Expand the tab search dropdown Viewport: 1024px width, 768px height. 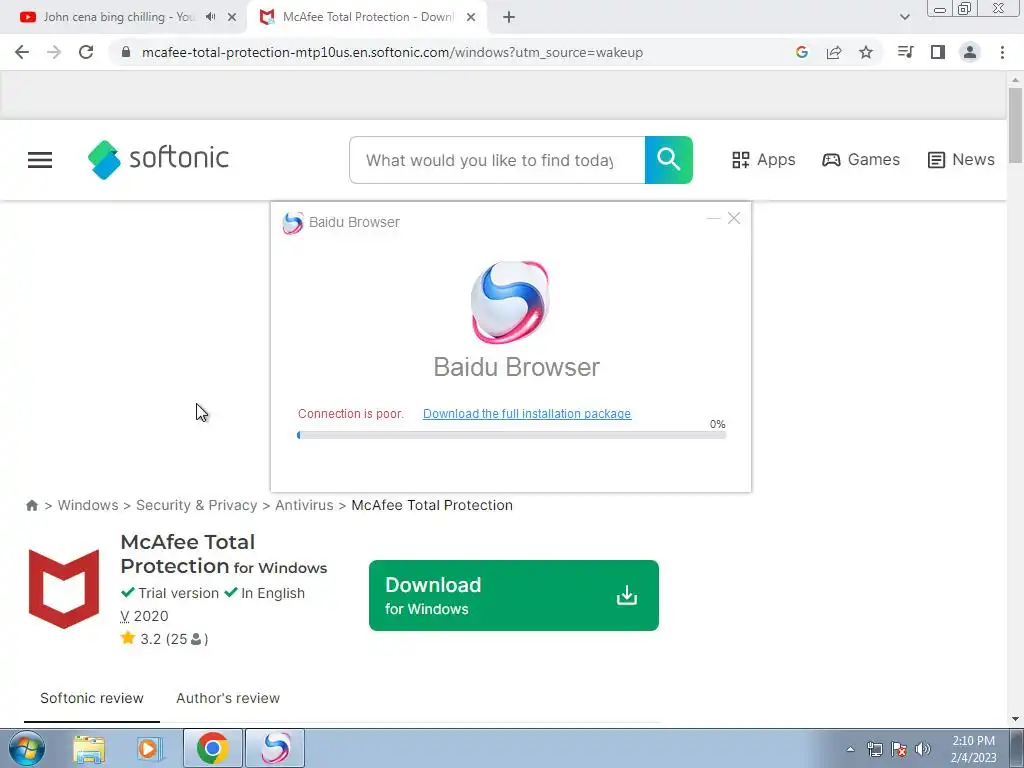pyautogui.click(x=904, y=17)
